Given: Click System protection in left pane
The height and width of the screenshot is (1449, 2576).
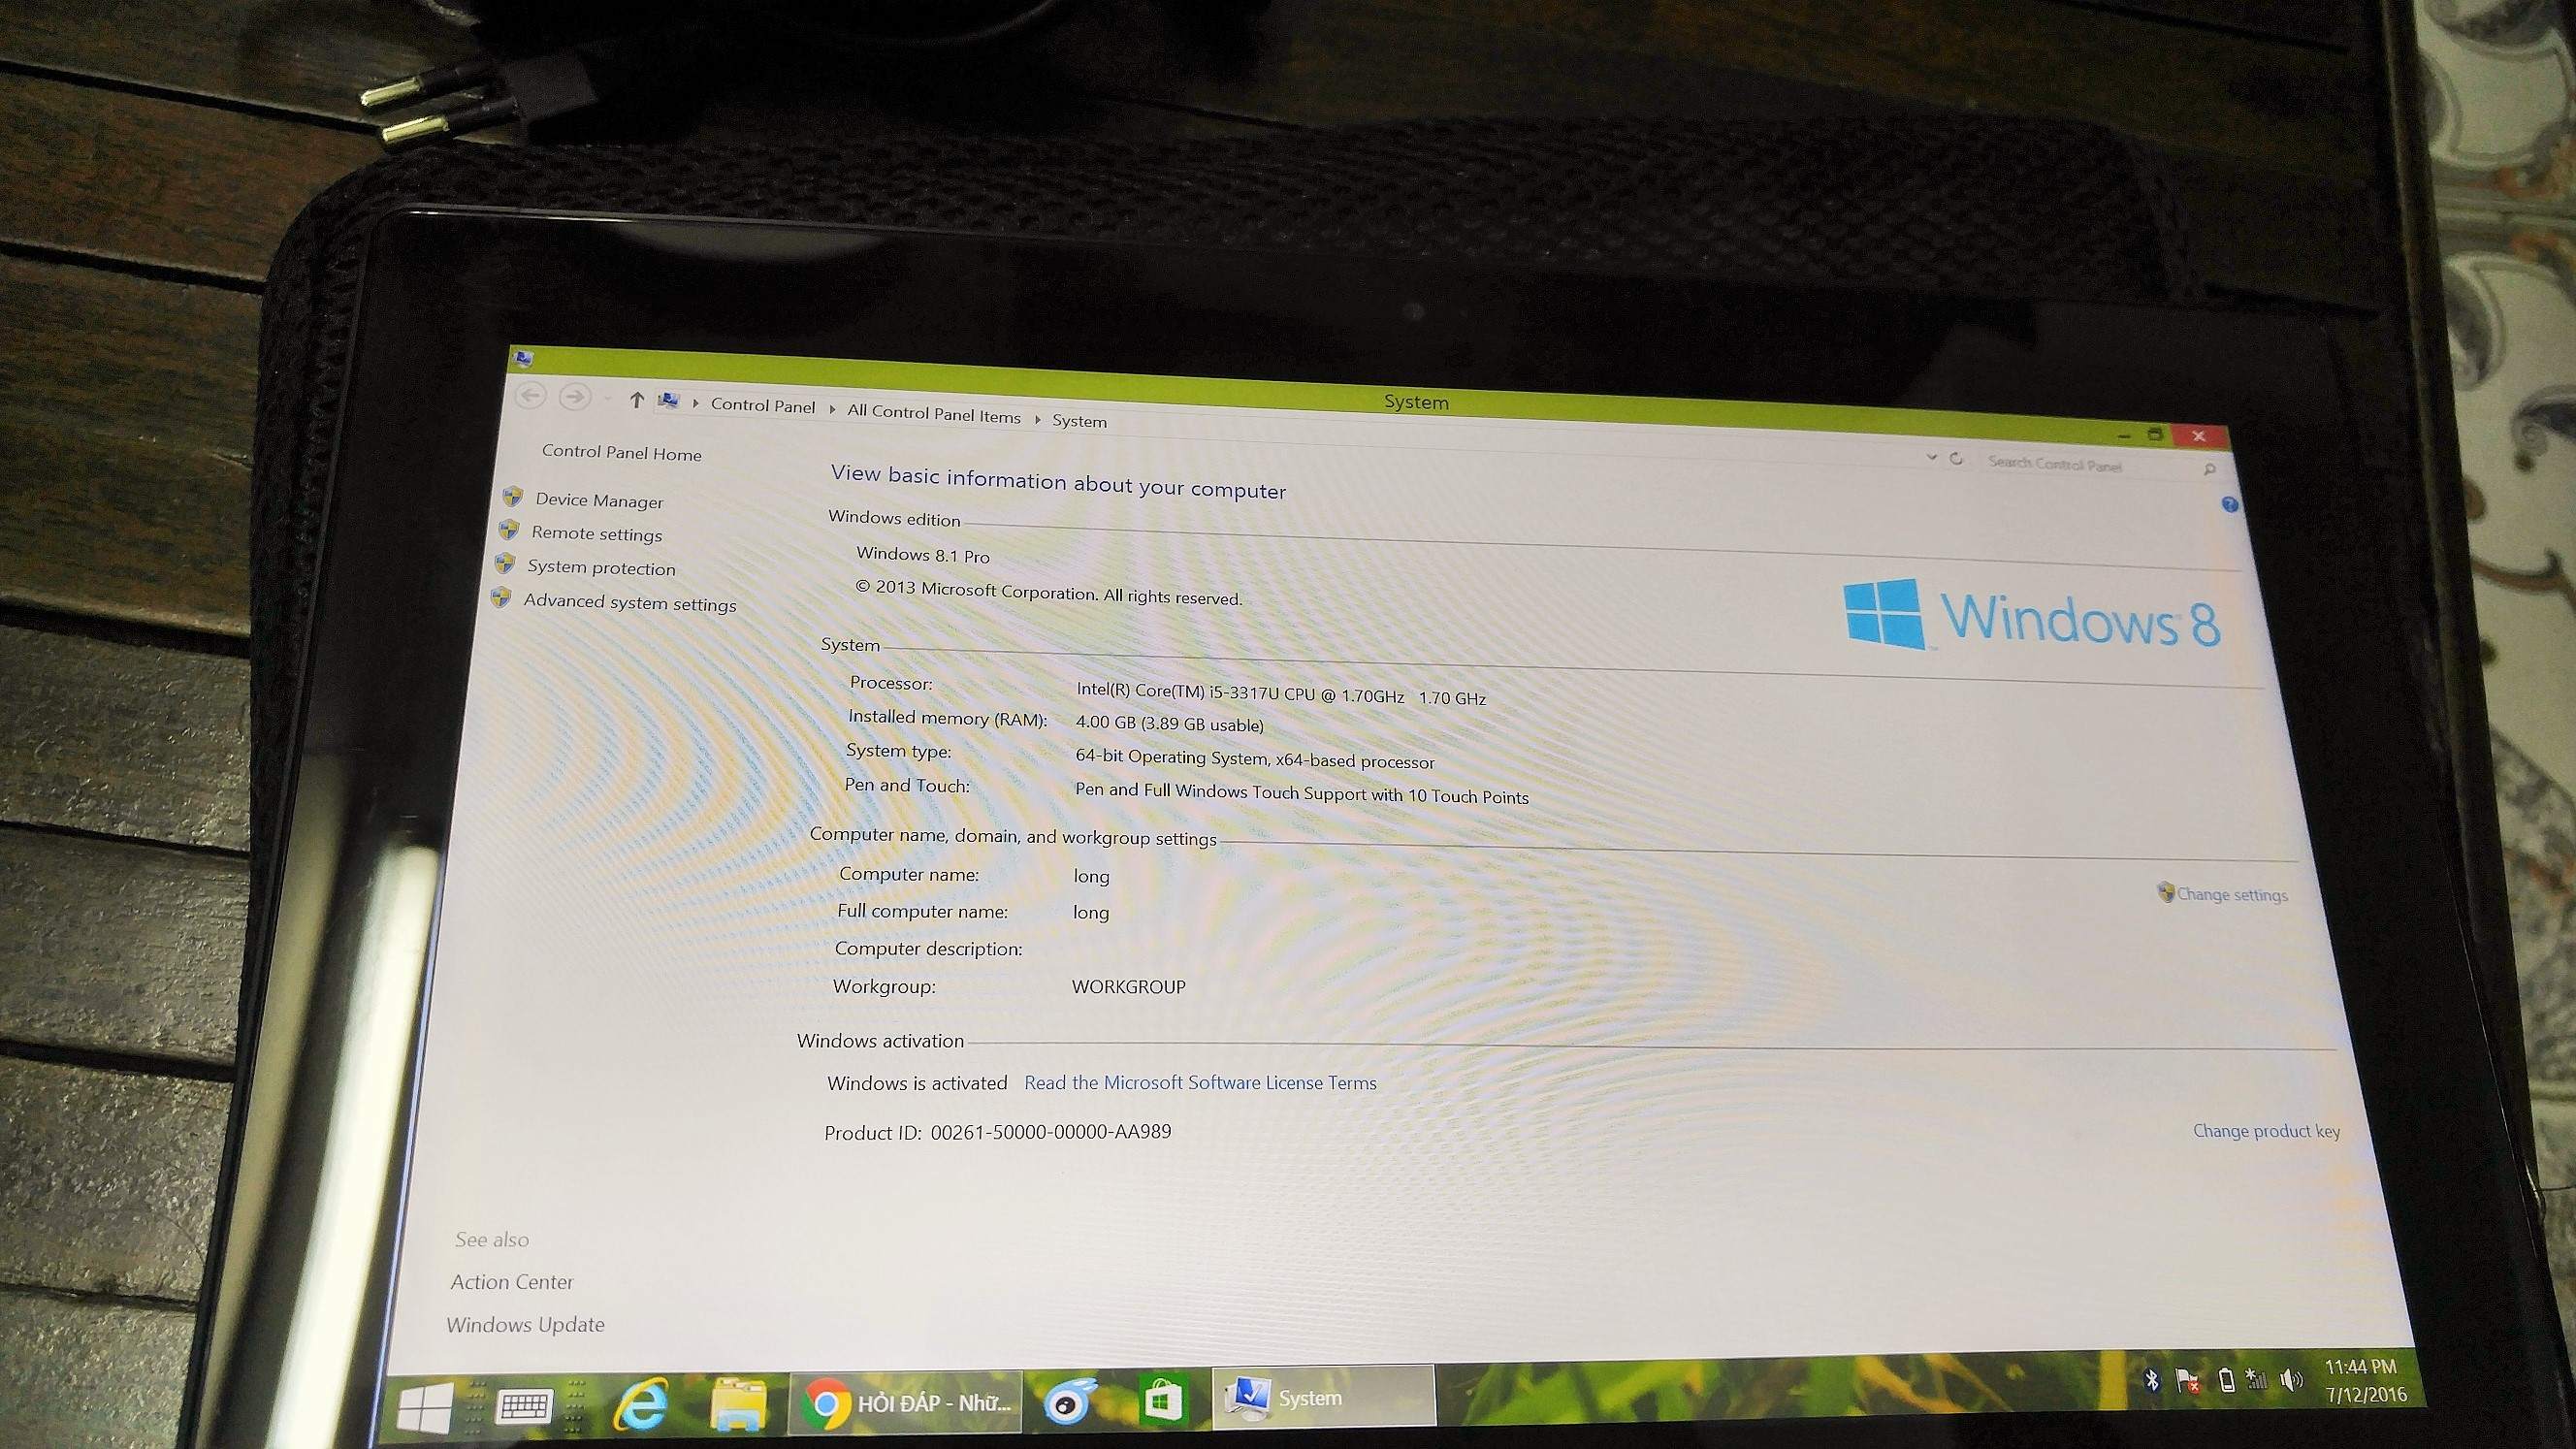Looking at the screenshot, I should point(601,568).
